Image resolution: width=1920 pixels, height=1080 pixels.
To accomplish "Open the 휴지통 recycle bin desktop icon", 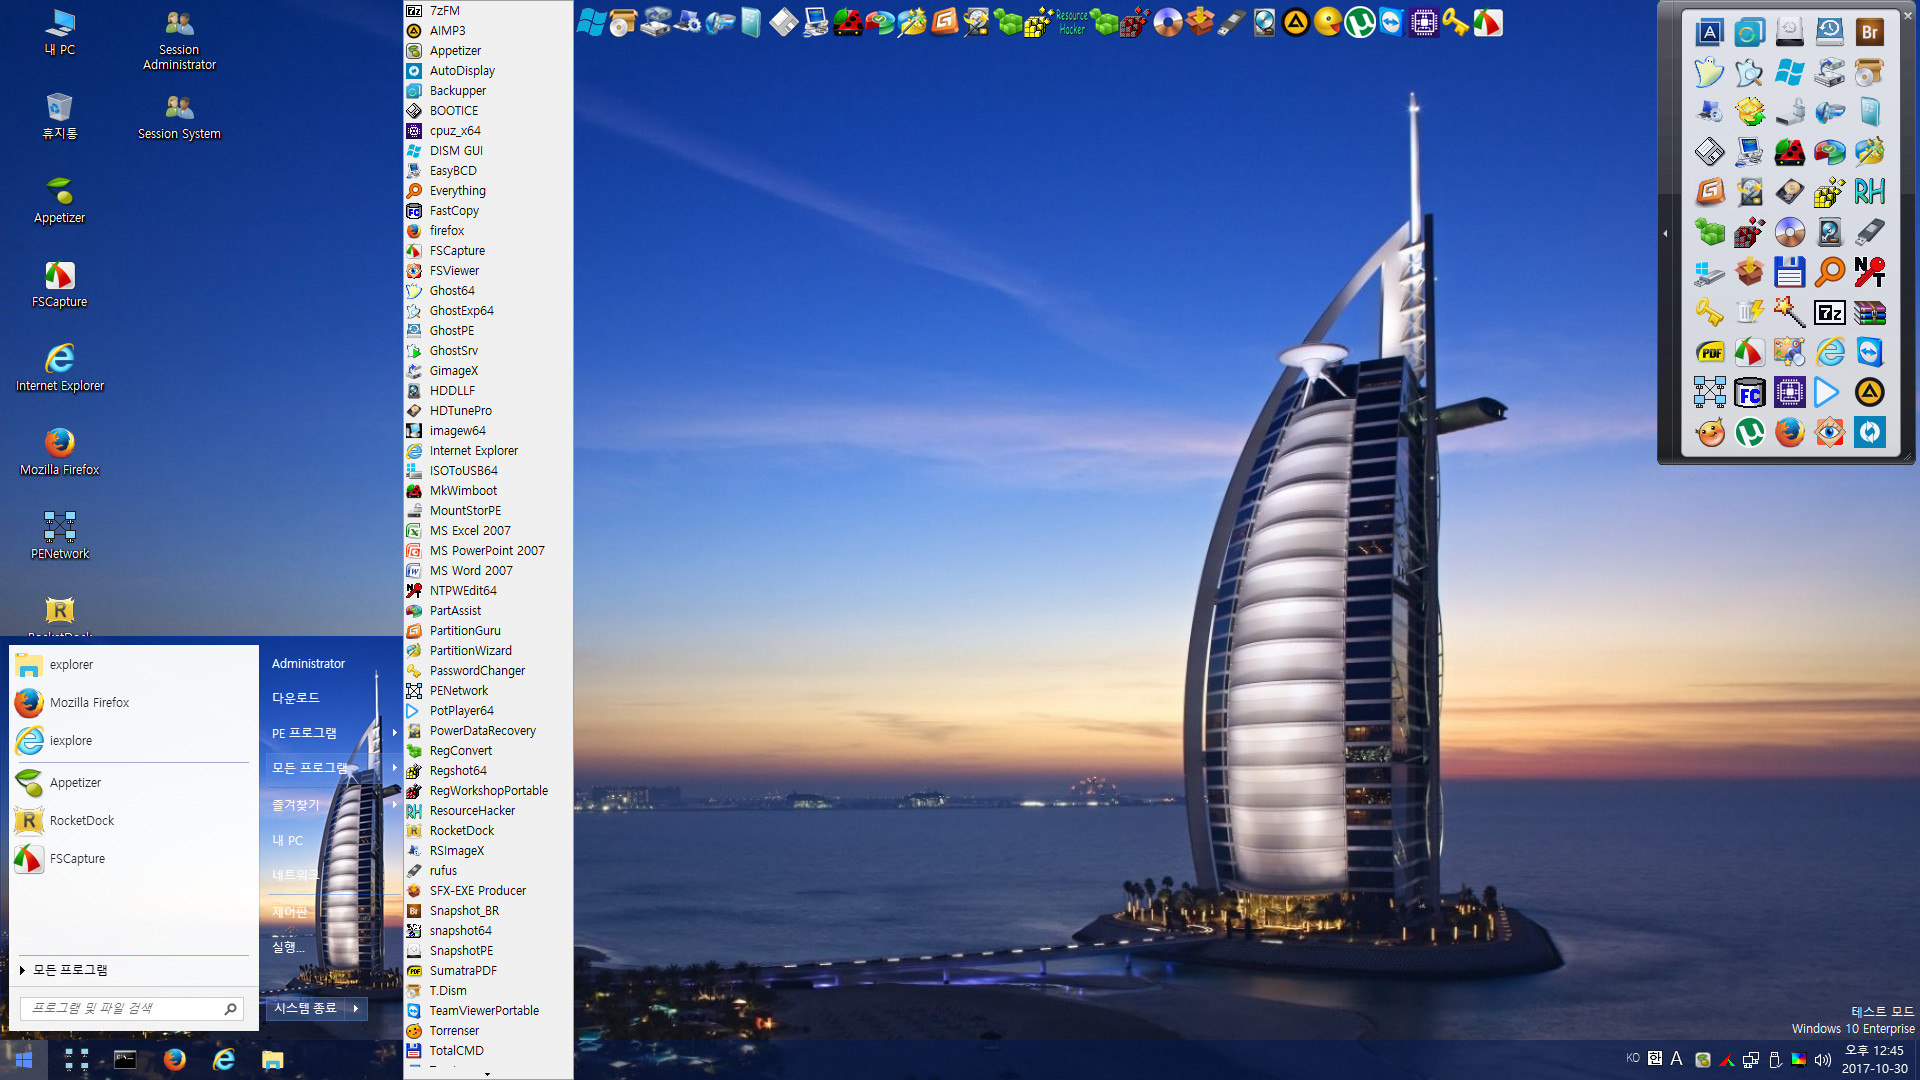I will (60, 116).
